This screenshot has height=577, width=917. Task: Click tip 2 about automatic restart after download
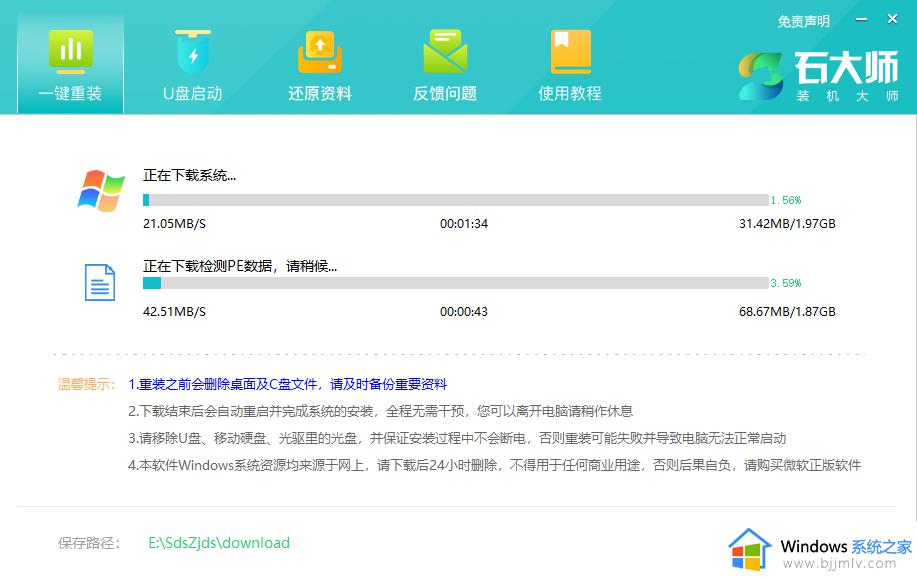pyautogui.click(x=381, y=411)
